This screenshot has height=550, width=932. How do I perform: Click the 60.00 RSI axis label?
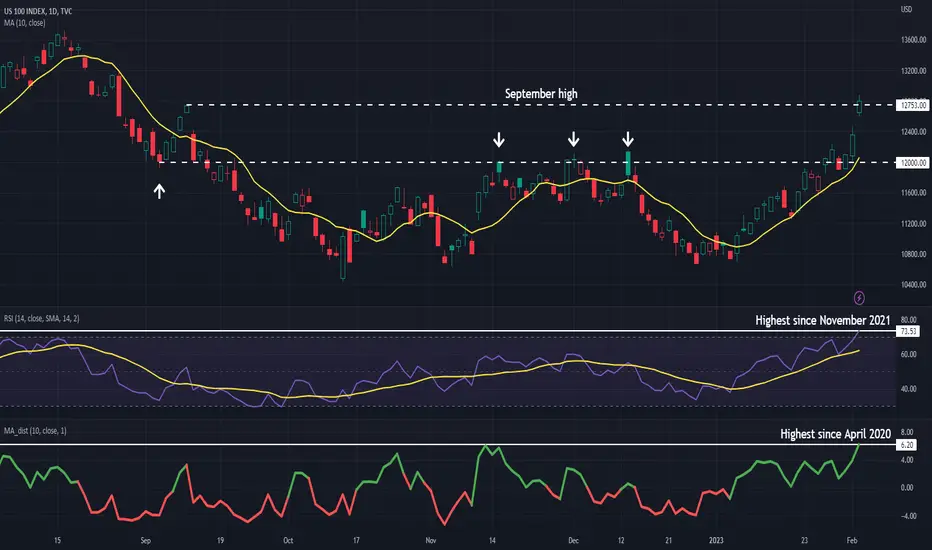click(908, 354)
